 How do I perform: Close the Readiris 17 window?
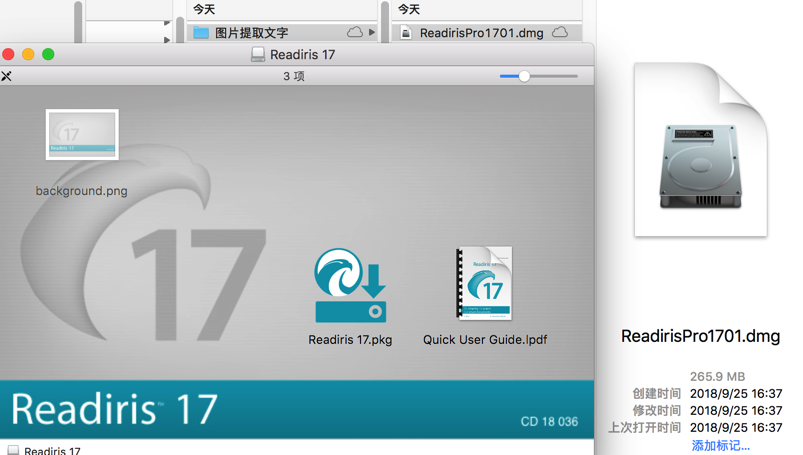click(8, 54)
